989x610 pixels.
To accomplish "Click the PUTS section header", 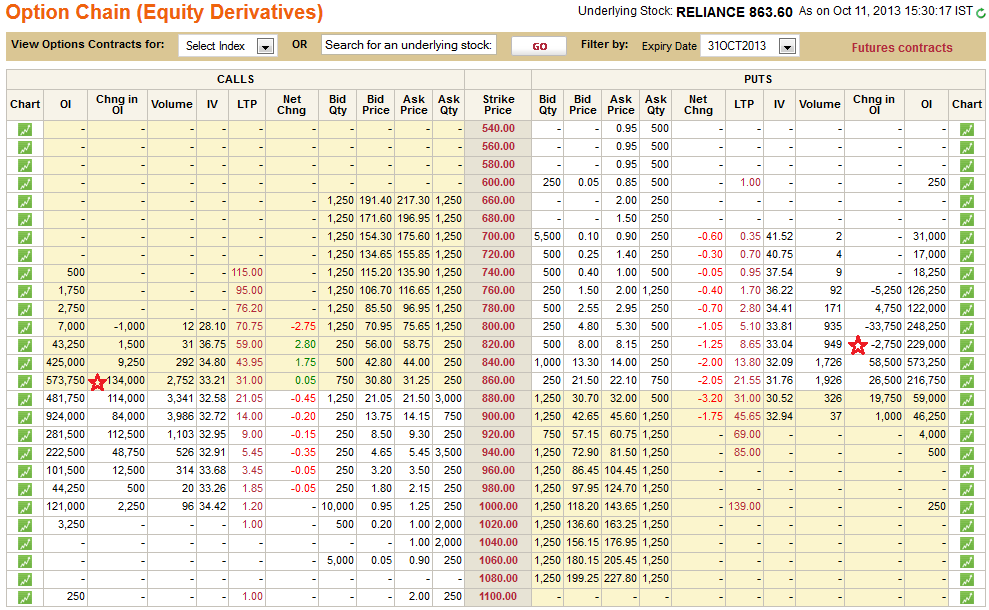I will point(758,79).
